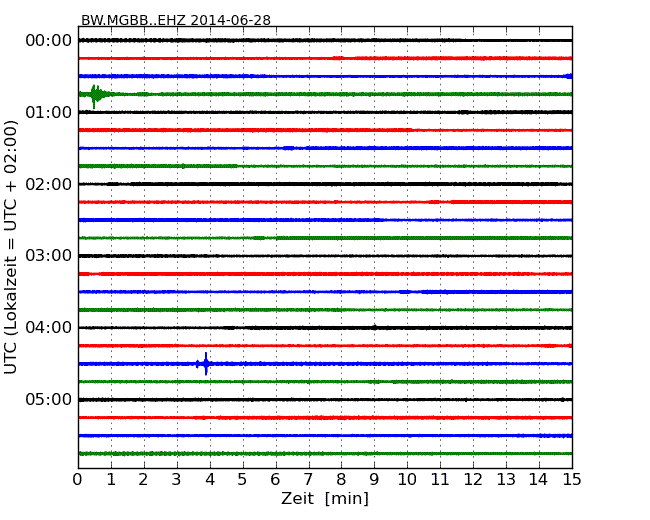Image resolution: width=650 pixels, height=520 pixels.
Task: Click x-axis tick label 9
Action: coord(374,480)
